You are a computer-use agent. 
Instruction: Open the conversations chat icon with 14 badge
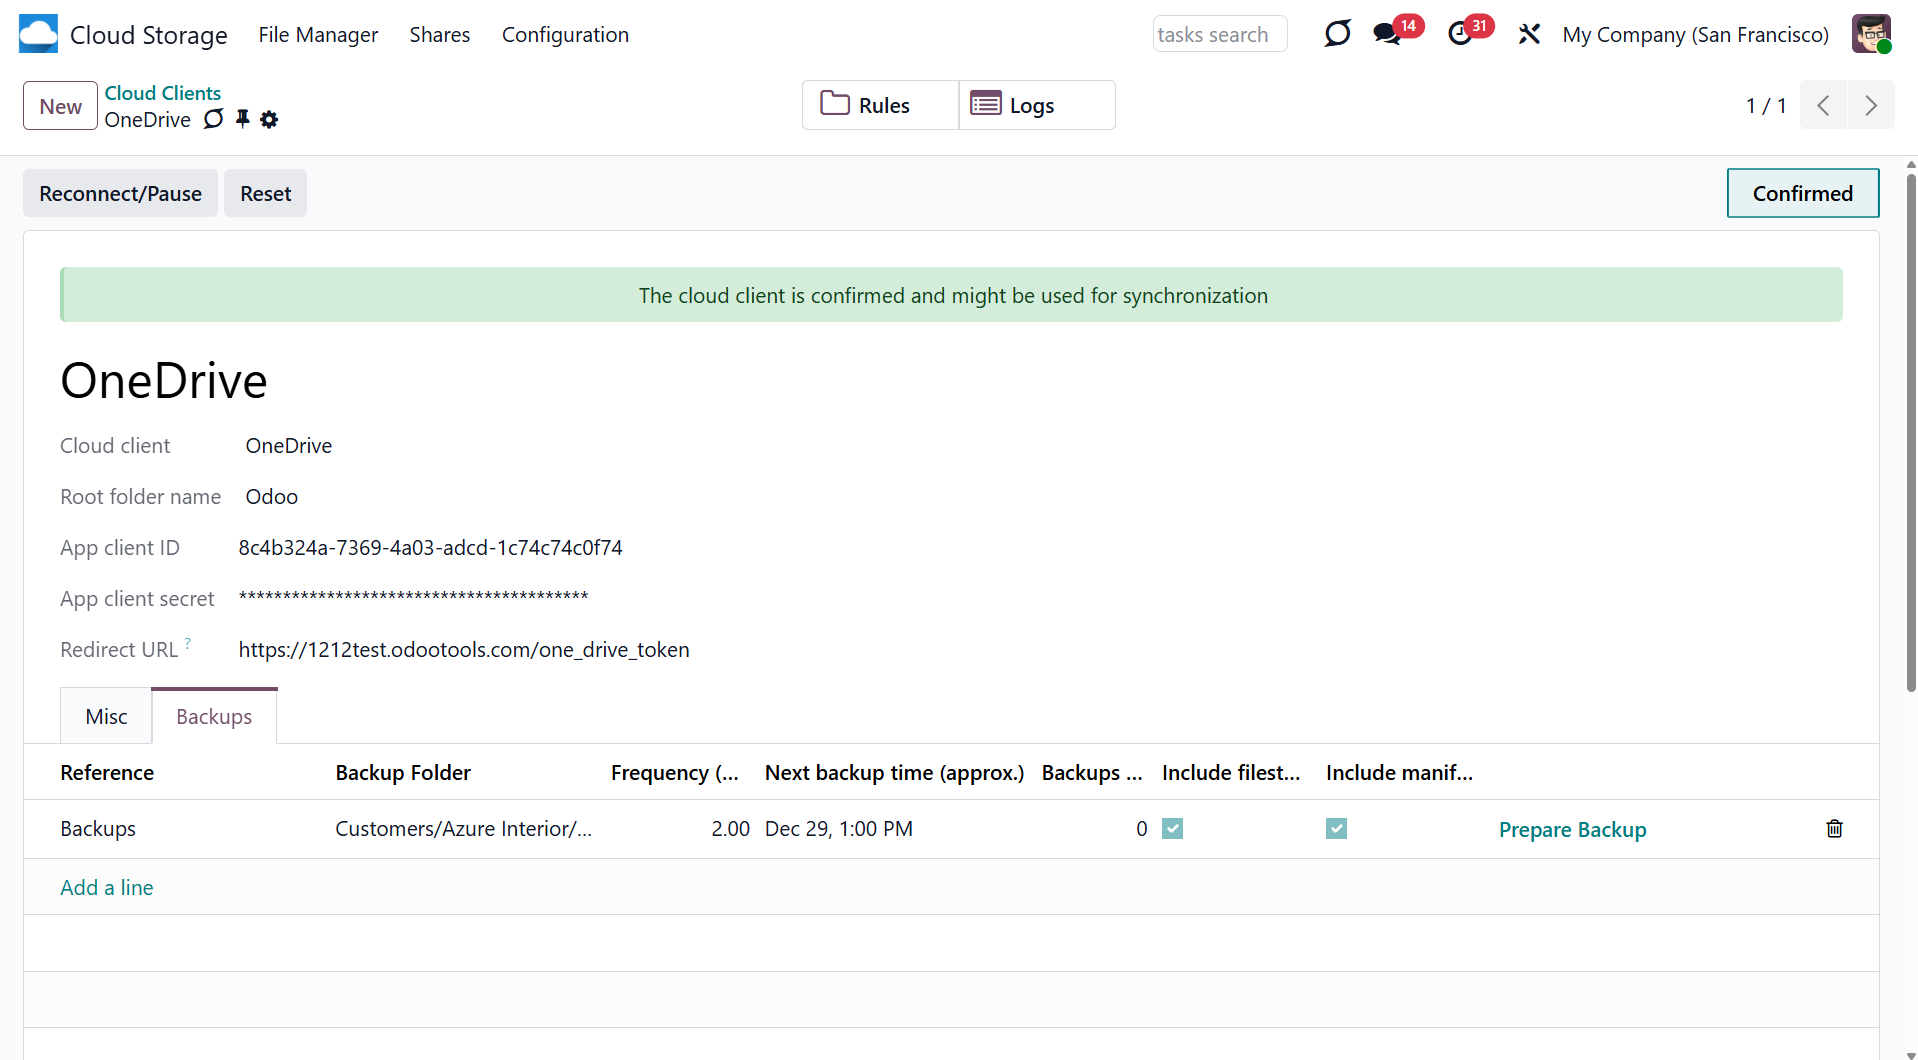(x=1386, y=34)
